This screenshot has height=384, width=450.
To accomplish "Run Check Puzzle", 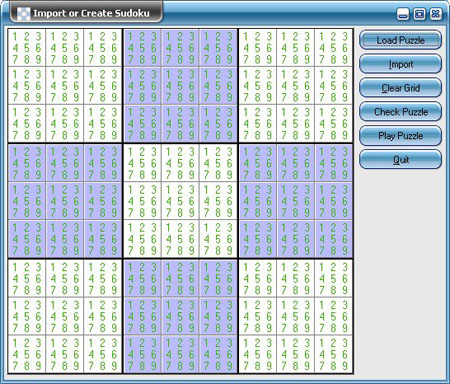I will pyautogui.click(x=400, y=112).
